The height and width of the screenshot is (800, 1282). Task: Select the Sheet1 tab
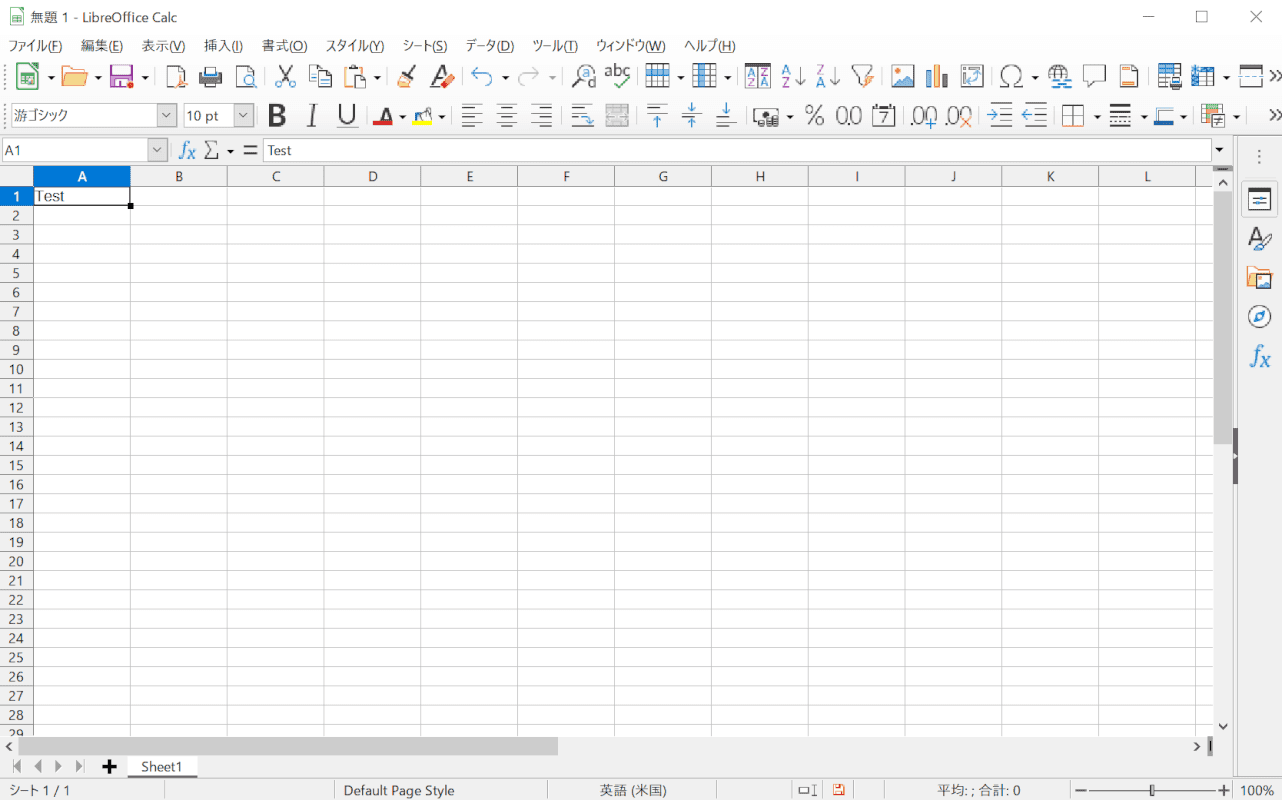tap(162, 767)
